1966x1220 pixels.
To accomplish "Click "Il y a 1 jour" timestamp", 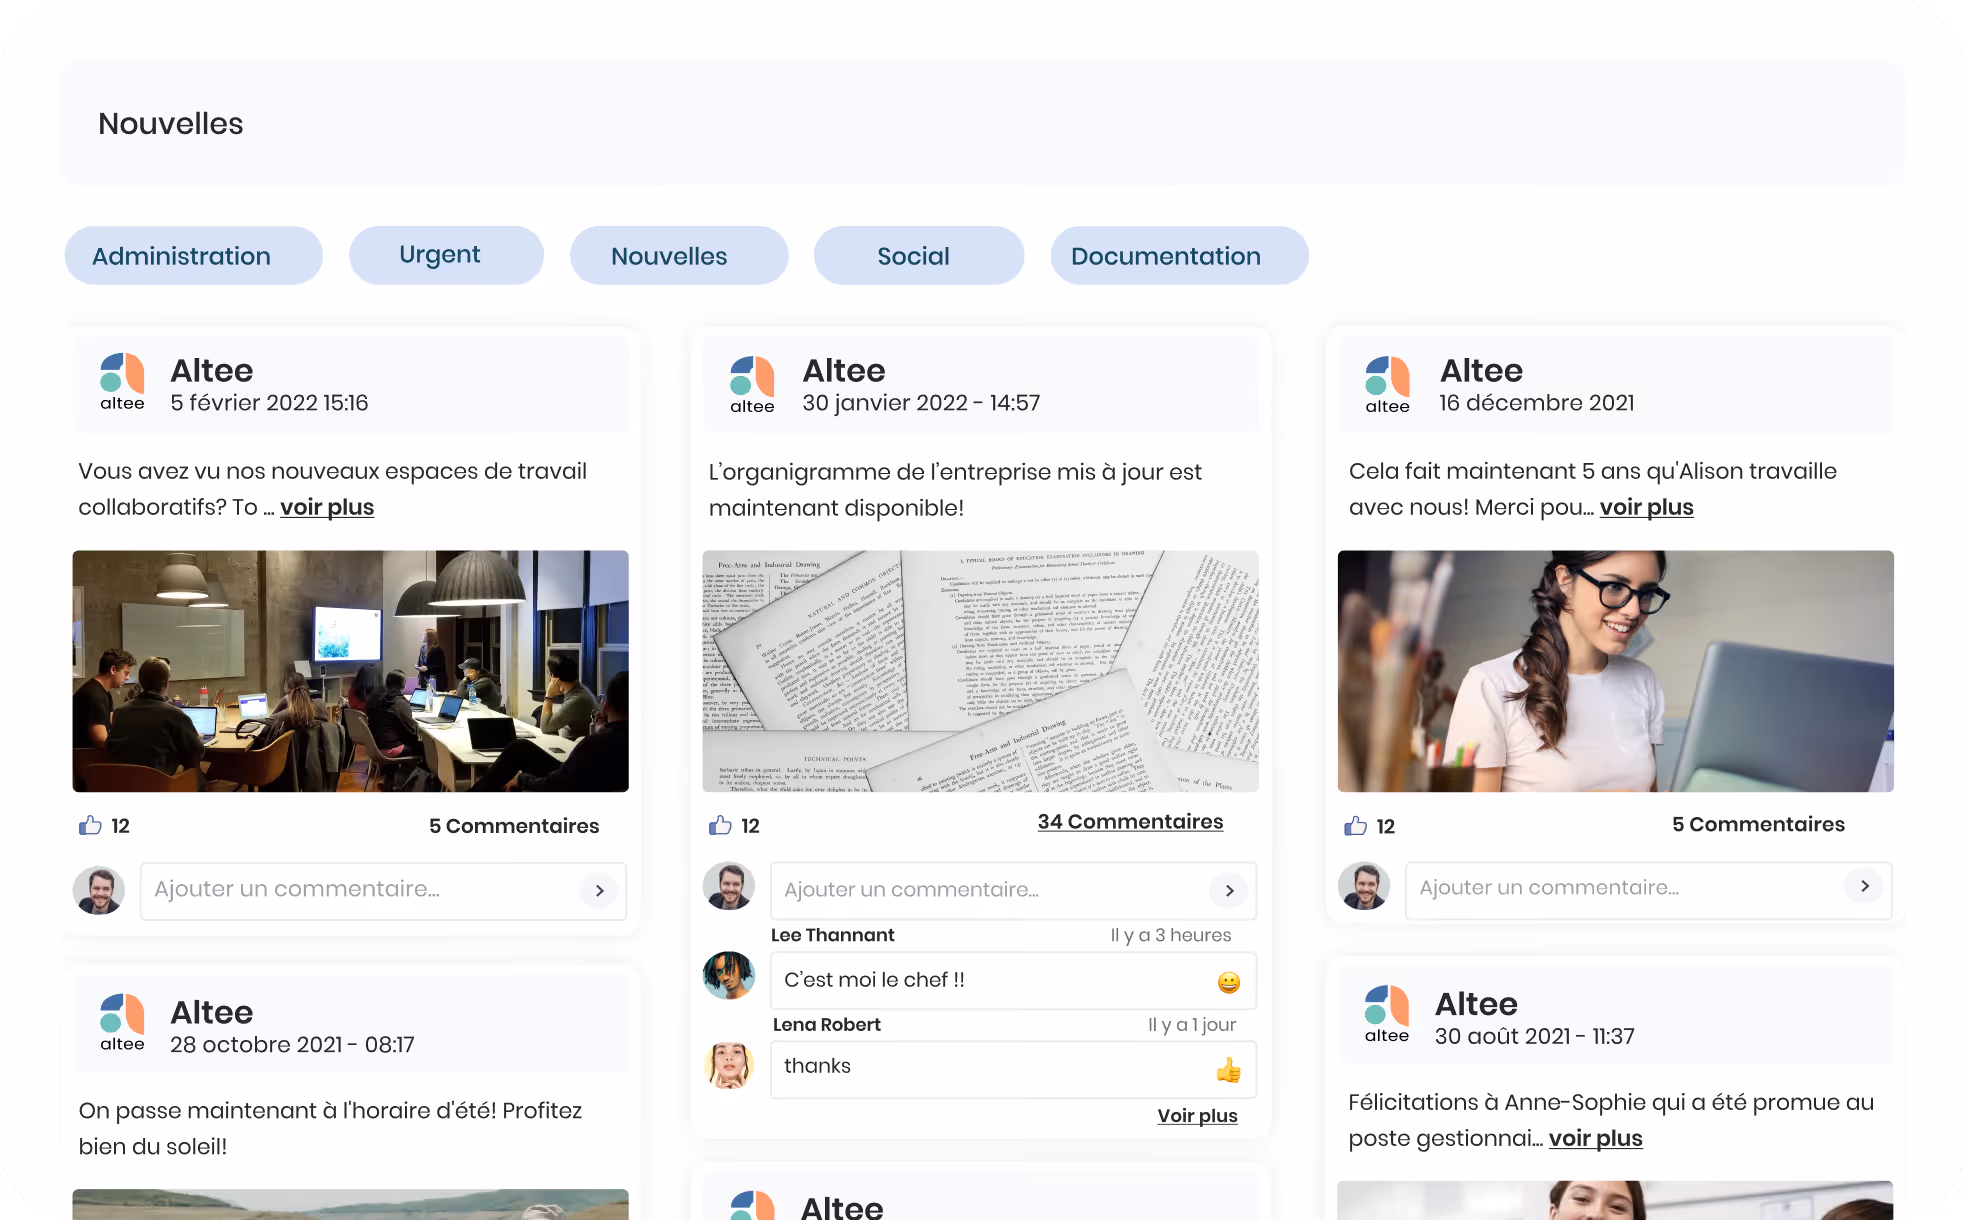I will (1192, 1024).
